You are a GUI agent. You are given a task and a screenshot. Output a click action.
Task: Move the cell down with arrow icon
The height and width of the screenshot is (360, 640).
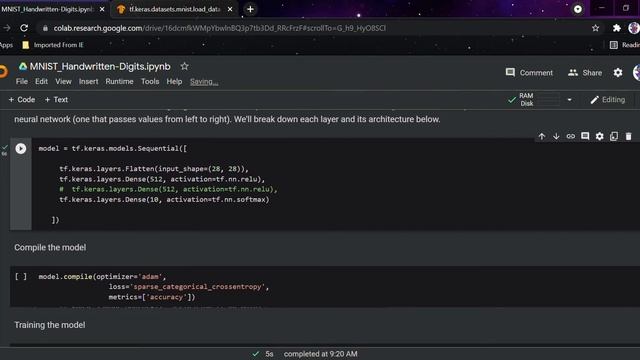(x=556, y=136)
